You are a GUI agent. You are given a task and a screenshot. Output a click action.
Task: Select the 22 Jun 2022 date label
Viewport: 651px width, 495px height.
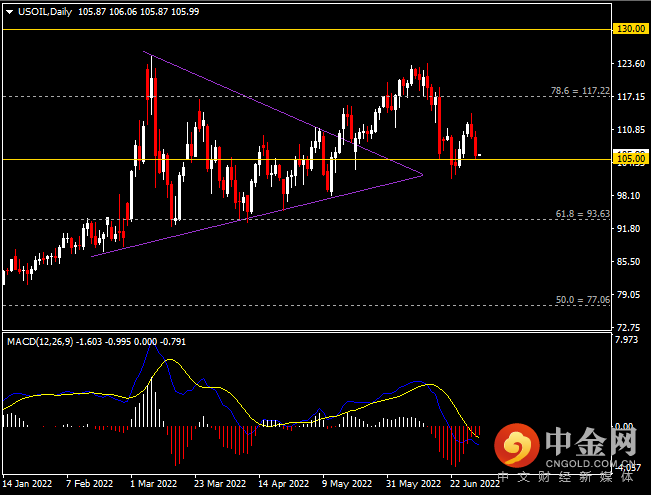point(475,484)
